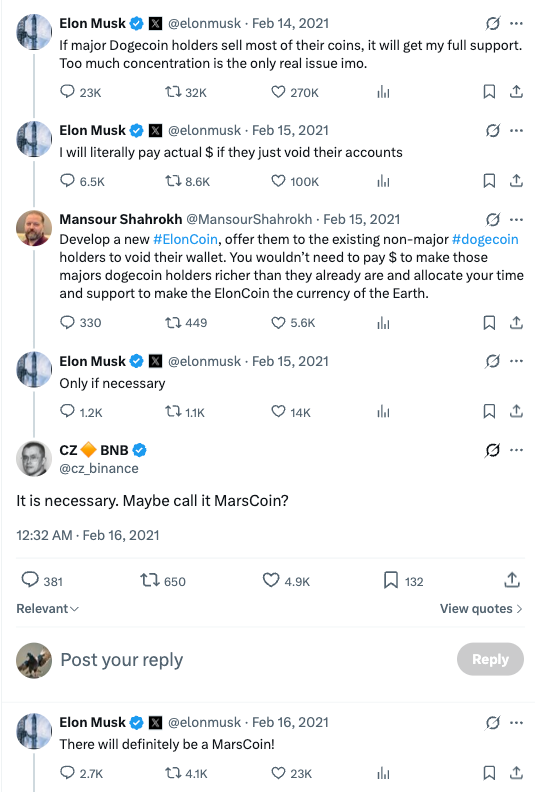Click the 'Post your reply' text field
The height and width of the screenshot is (792, 535).
(253, 660)
